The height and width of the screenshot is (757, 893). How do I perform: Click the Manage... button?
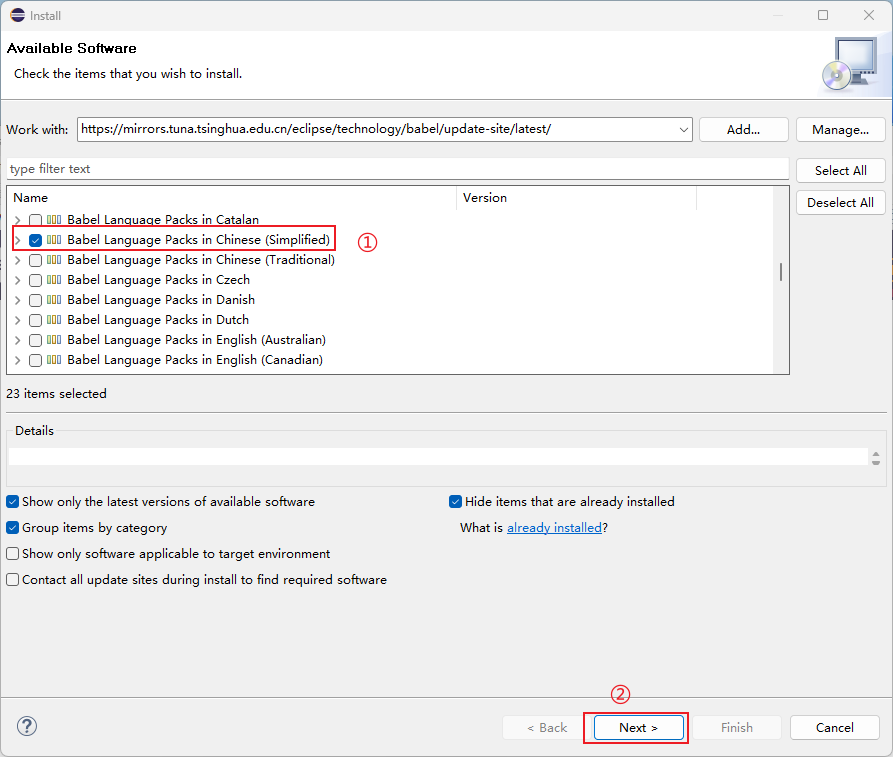pos(841,130)
